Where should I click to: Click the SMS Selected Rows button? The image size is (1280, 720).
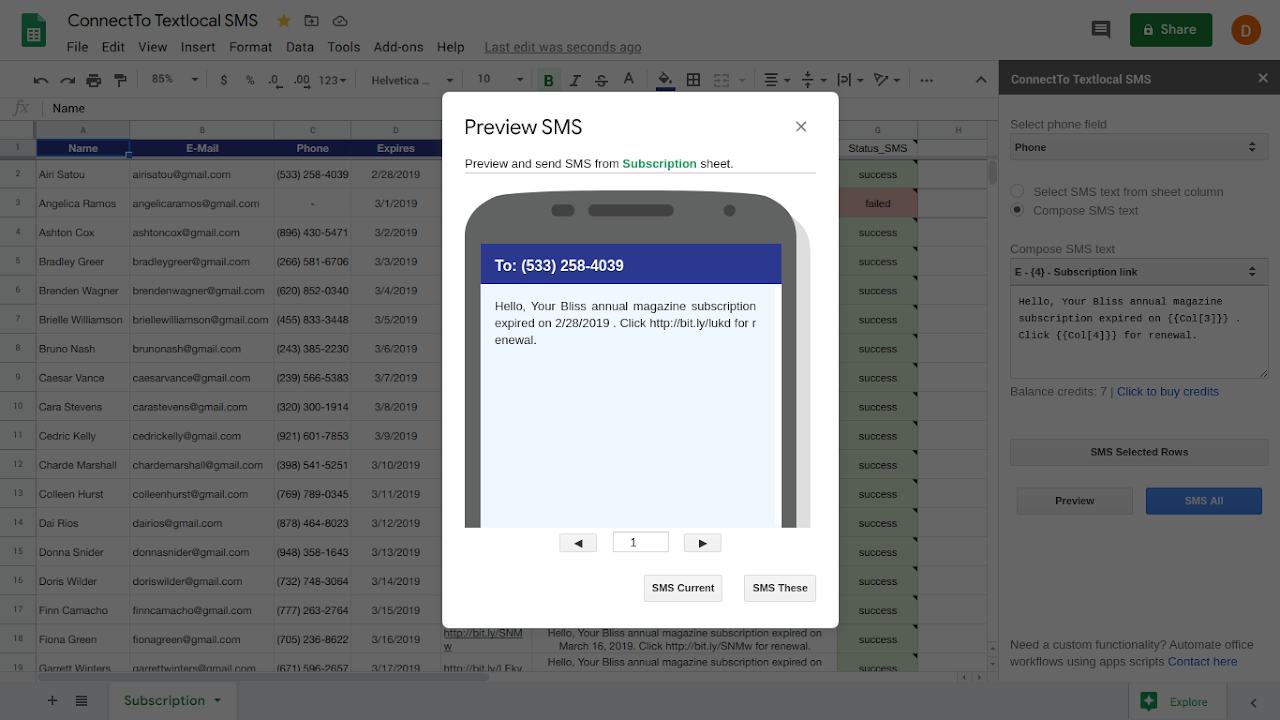pyautogui.click(x=1139, y=452)
